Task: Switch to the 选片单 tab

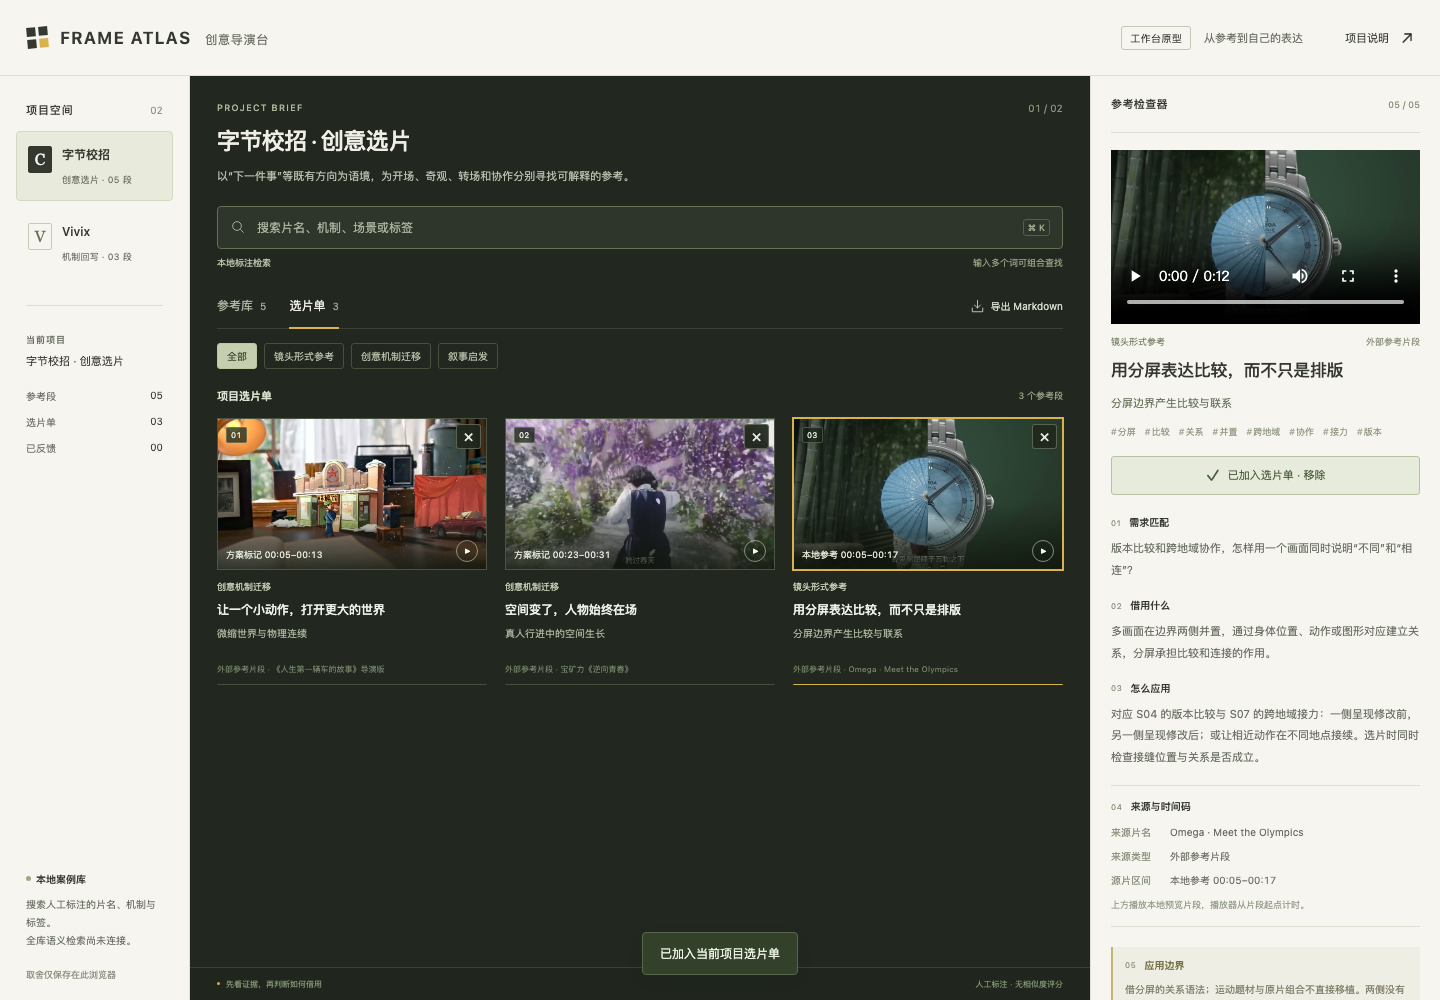Action: 314,306
